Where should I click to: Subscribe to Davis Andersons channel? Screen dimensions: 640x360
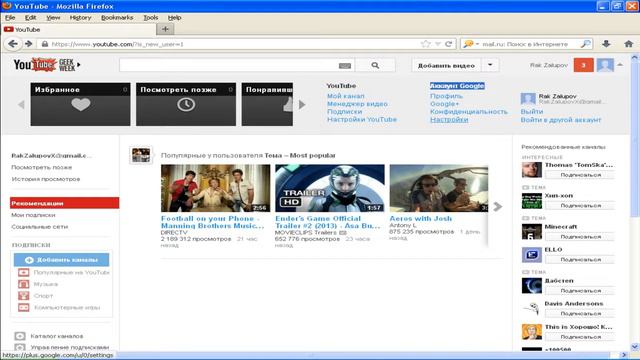click(580, 313)
